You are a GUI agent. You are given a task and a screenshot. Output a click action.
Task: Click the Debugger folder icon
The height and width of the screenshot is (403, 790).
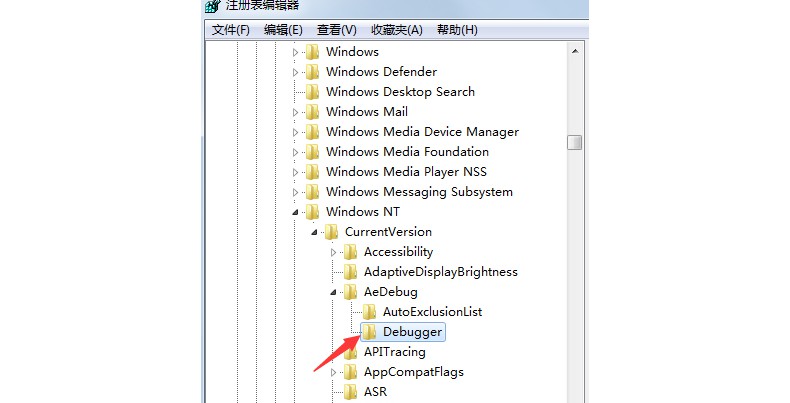(370, 332)
